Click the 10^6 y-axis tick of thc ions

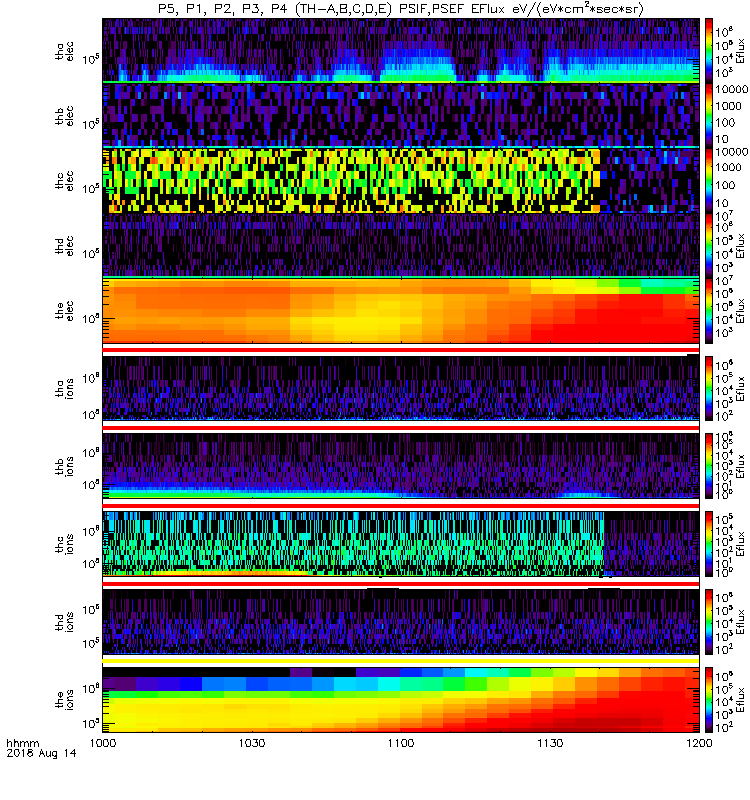[x=91, y=531]
